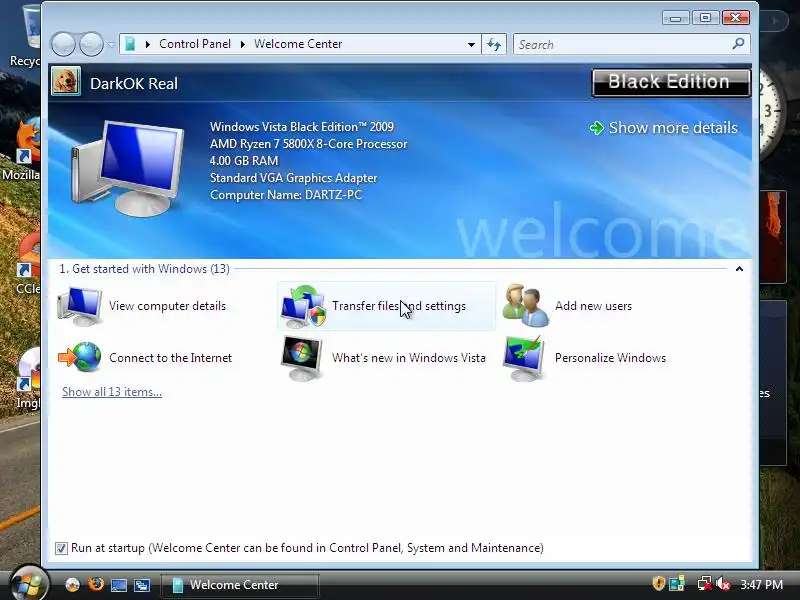Click the Refresh button
The image size is (800, 600).
pyautogui.click(x=493, y=44)
